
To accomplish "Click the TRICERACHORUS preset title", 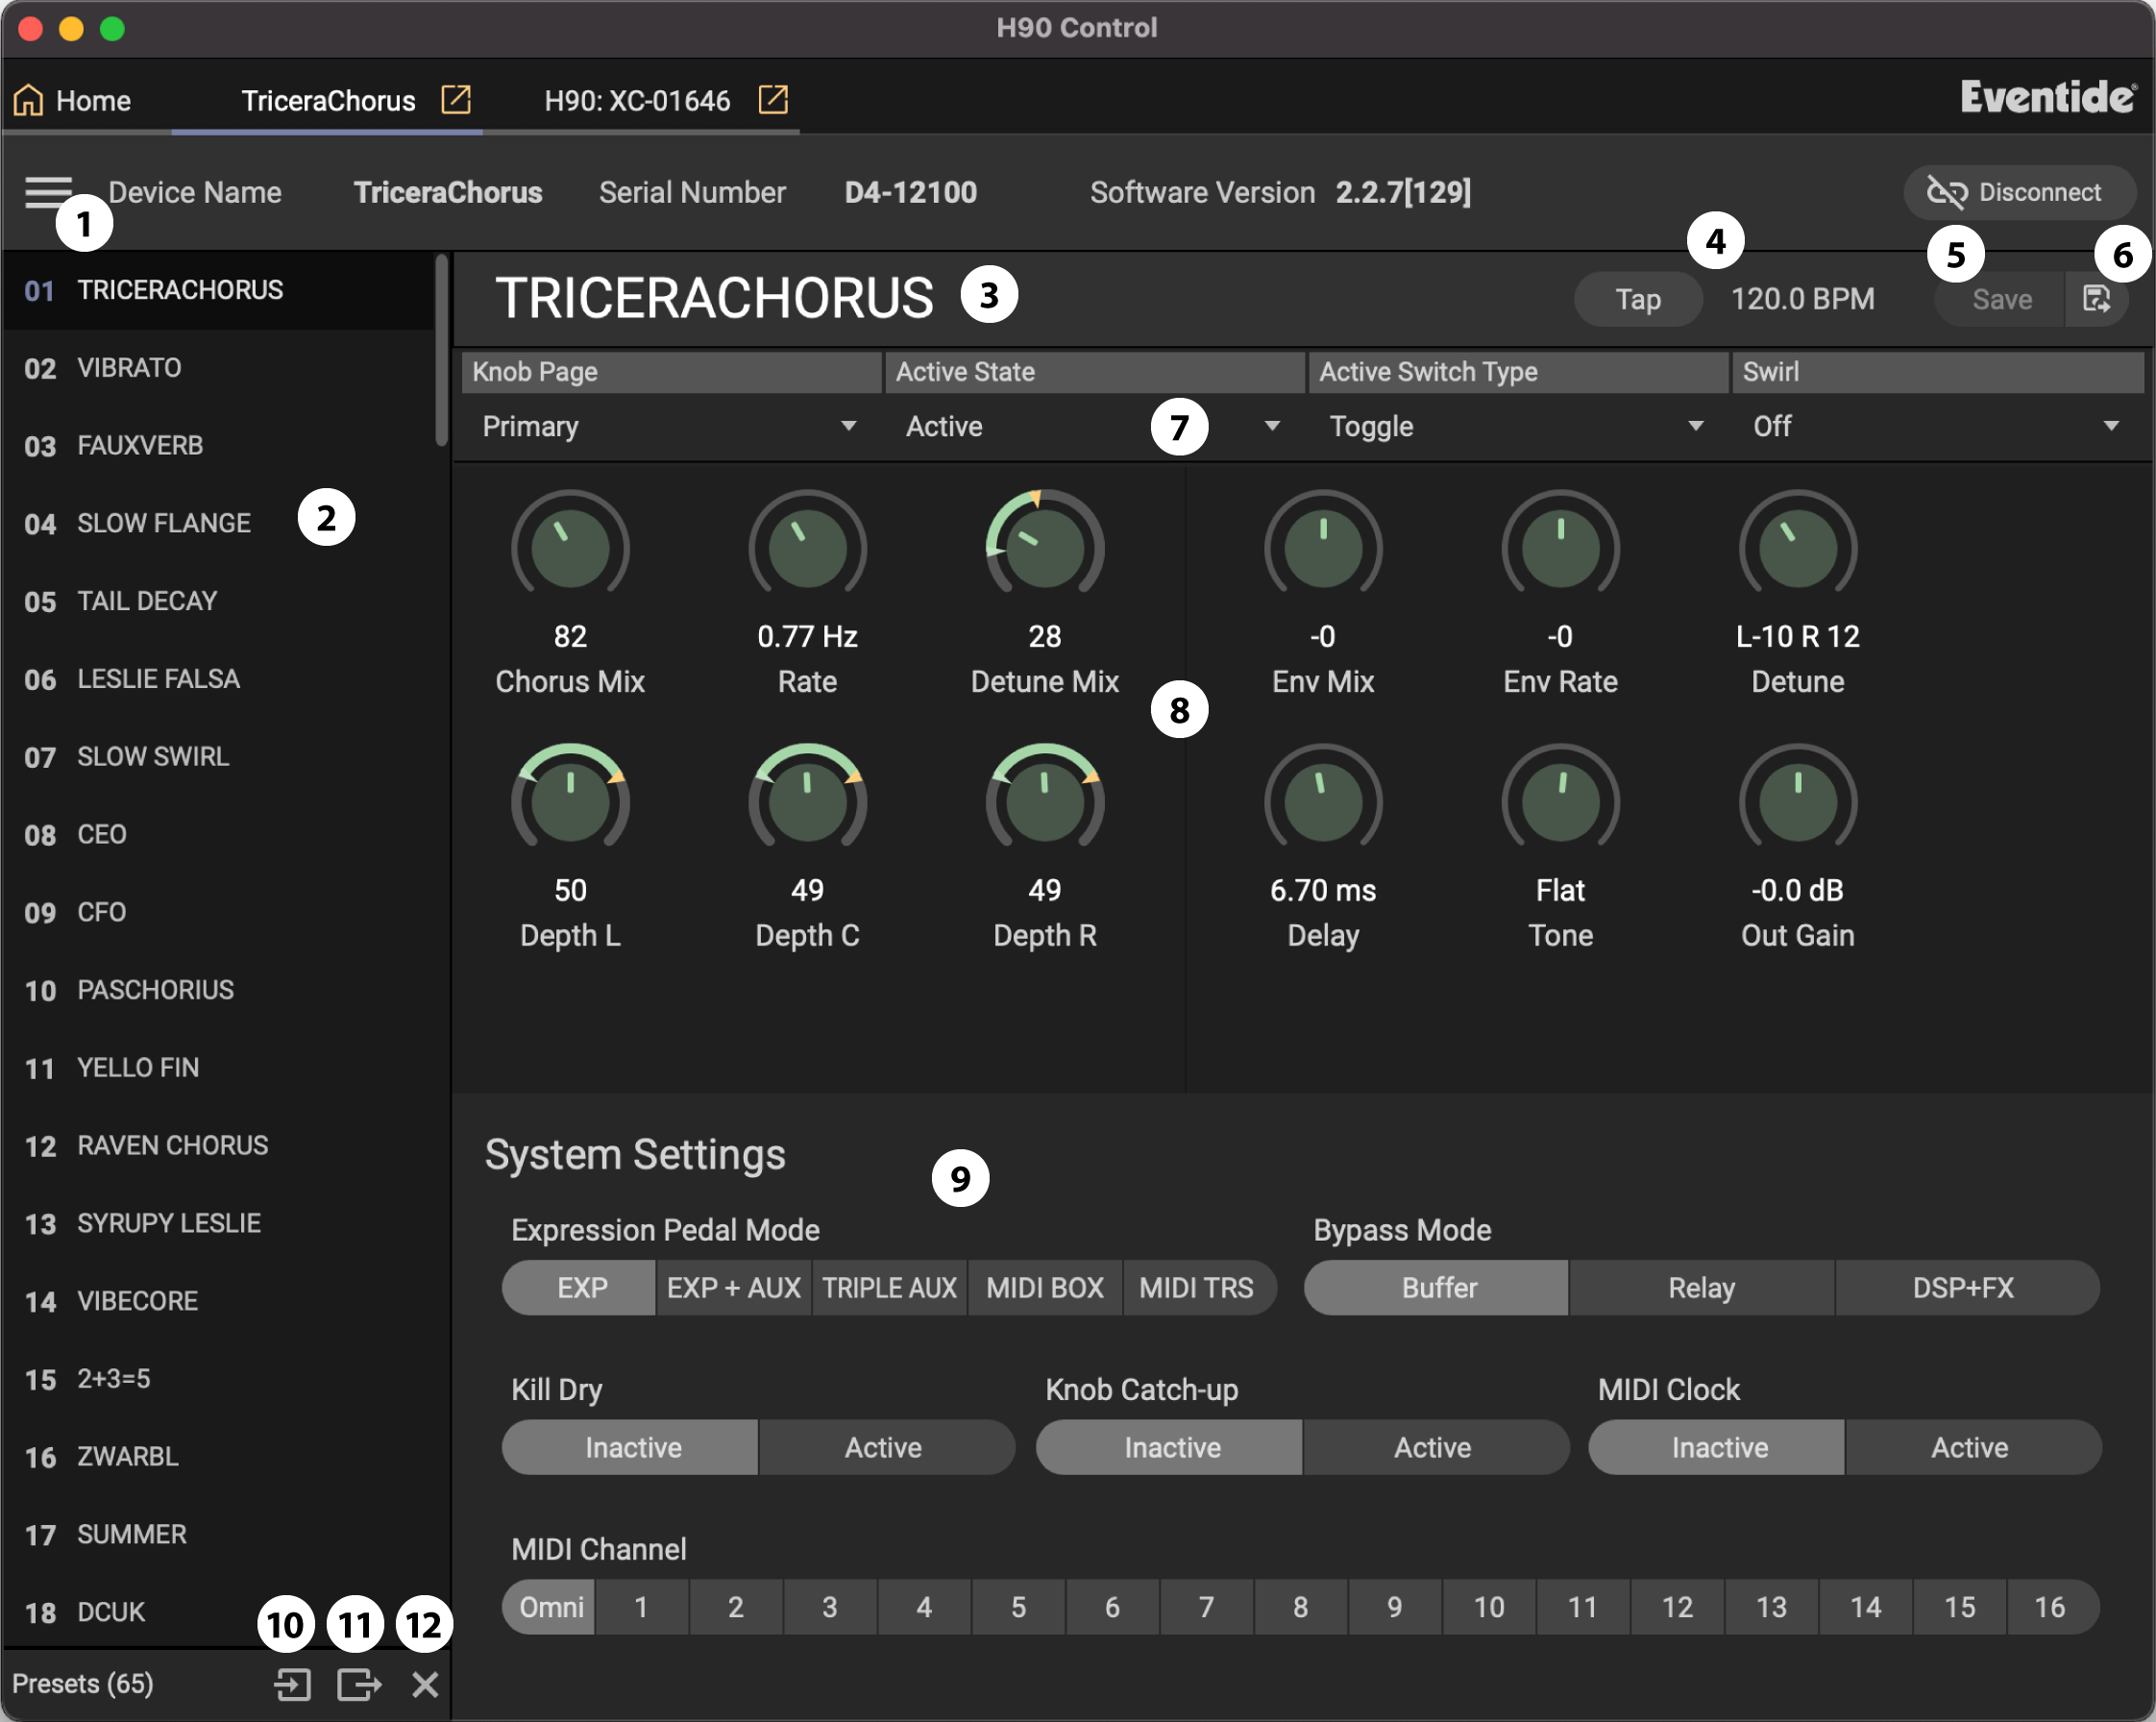I will pos(714,298).
